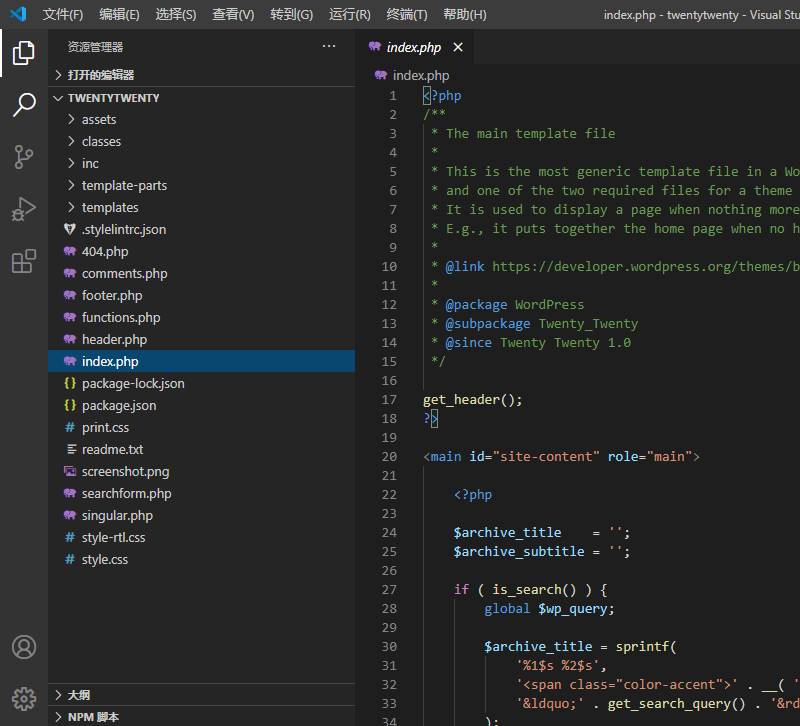800x726 pixels.
Task: Open the 文件(F) menu
Action: (62, 14)
